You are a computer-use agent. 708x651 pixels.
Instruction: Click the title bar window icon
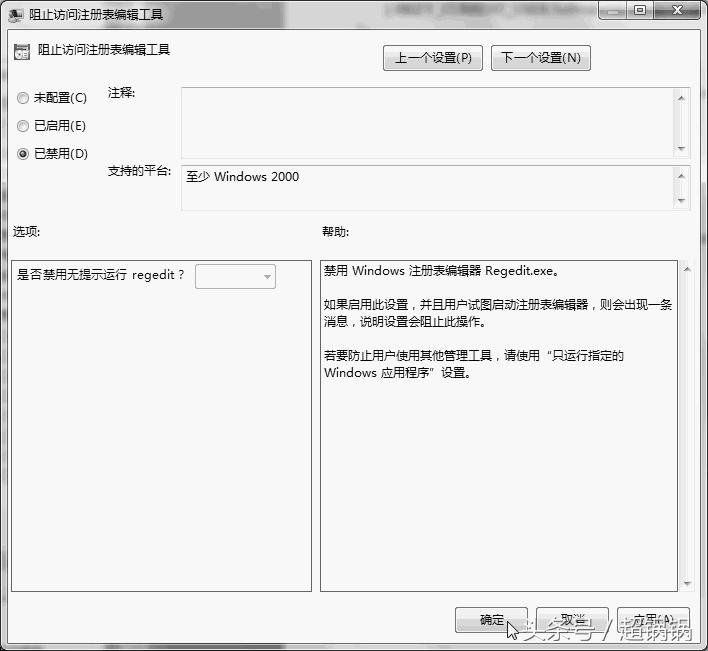[x=16, y=15]
